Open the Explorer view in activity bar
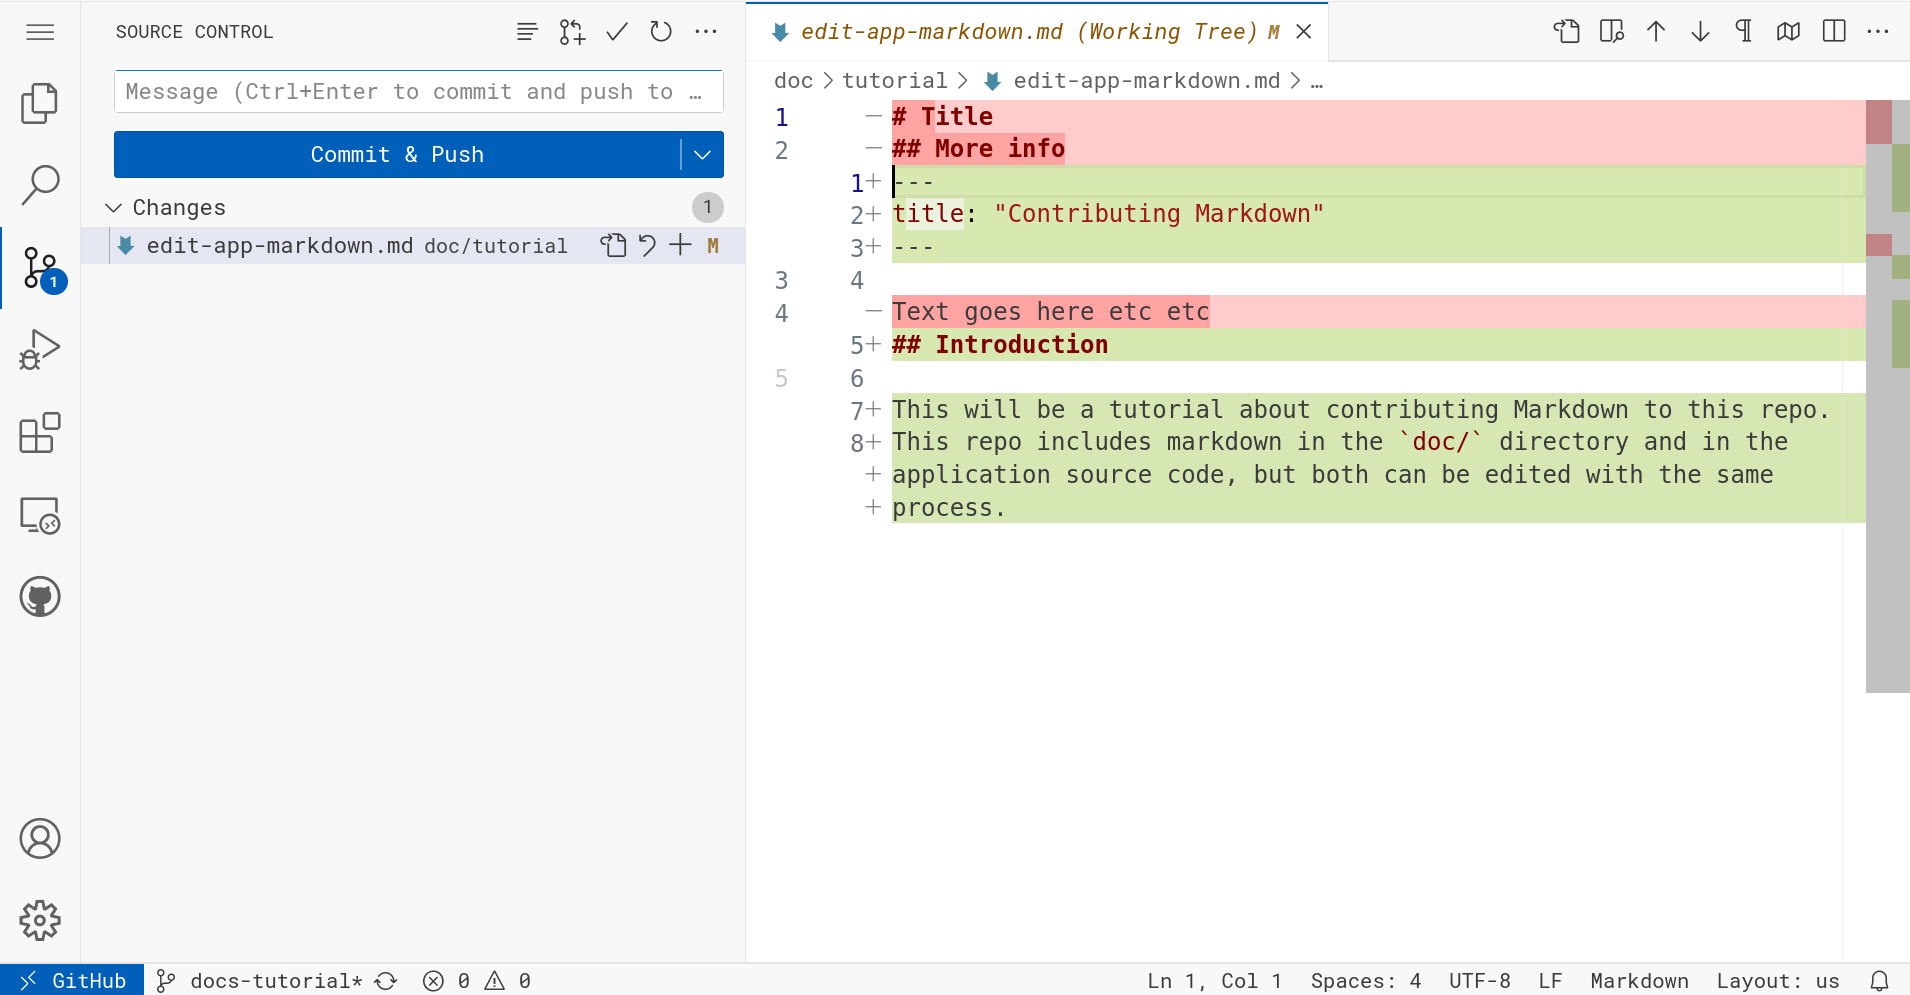Viewport: 1910px width, 995px height. click(40, 103)
